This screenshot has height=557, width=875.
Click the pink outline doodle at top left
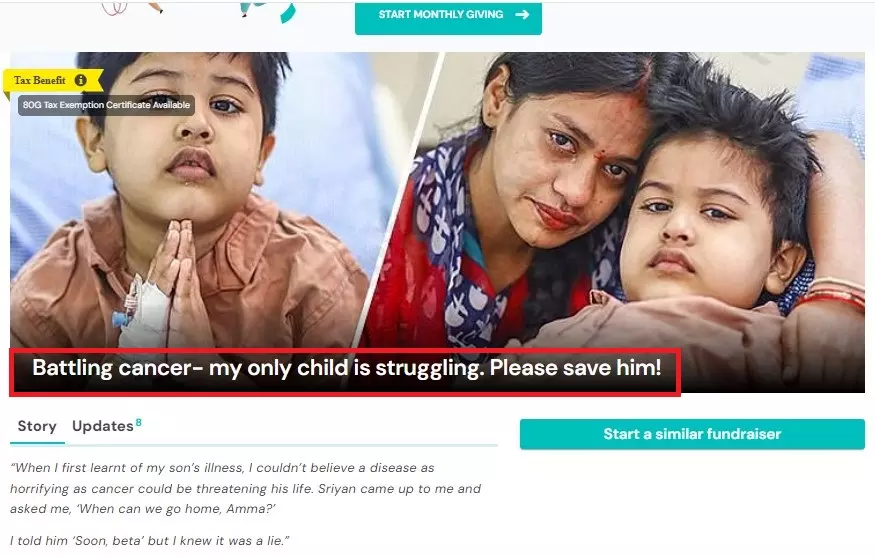coord(115,8)
